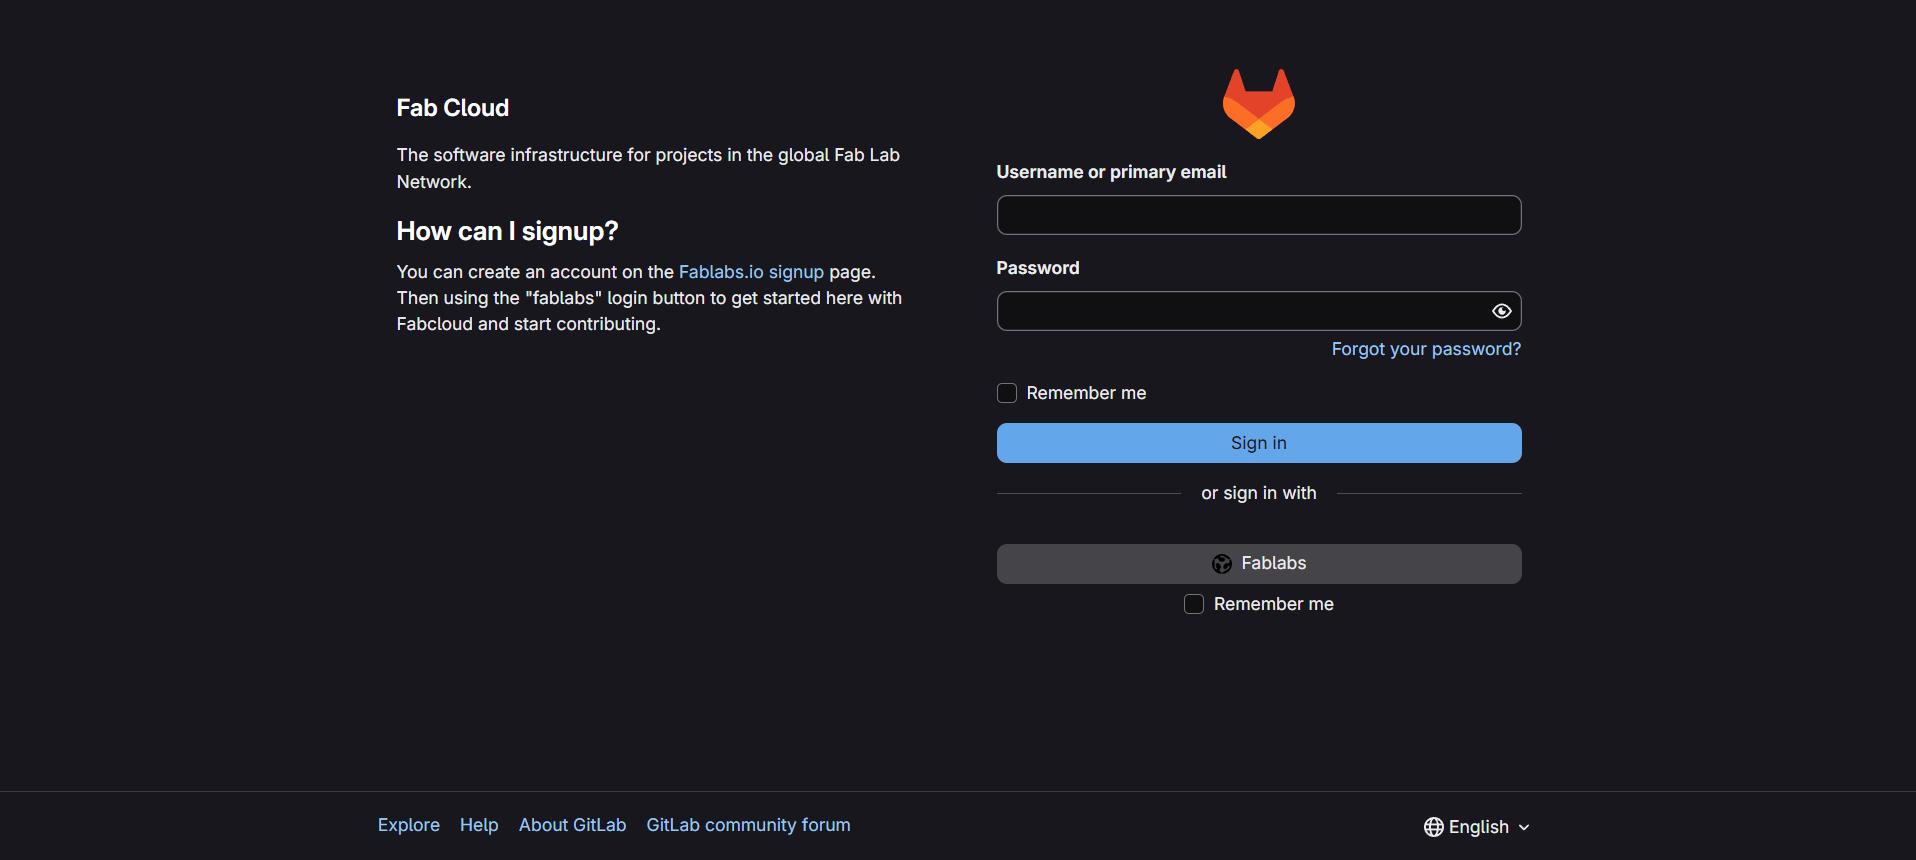Click the blue Sign in button

tap(1258, 443)
